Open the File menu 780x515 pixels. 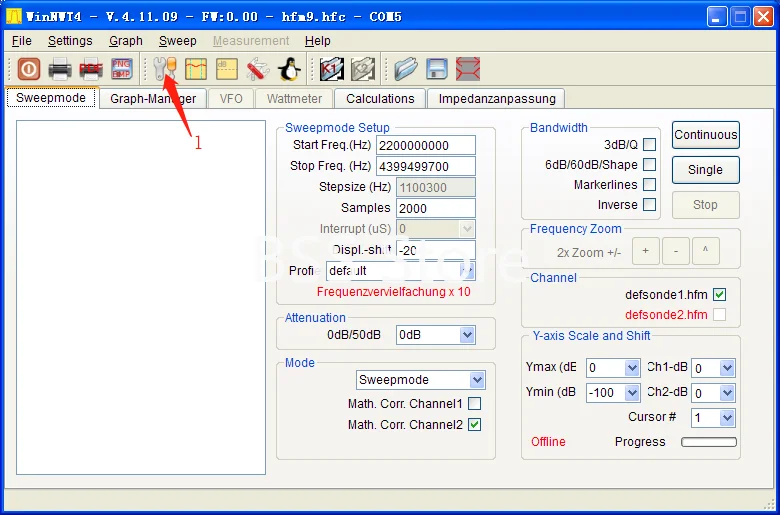pyautogui.click(x=22, y=41)
